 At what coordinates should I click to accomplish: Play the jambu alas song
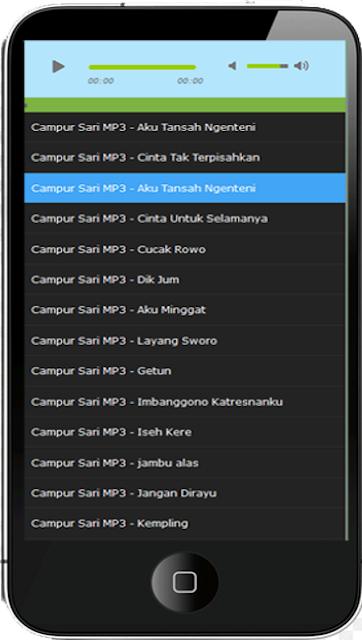tap(185, 463)
